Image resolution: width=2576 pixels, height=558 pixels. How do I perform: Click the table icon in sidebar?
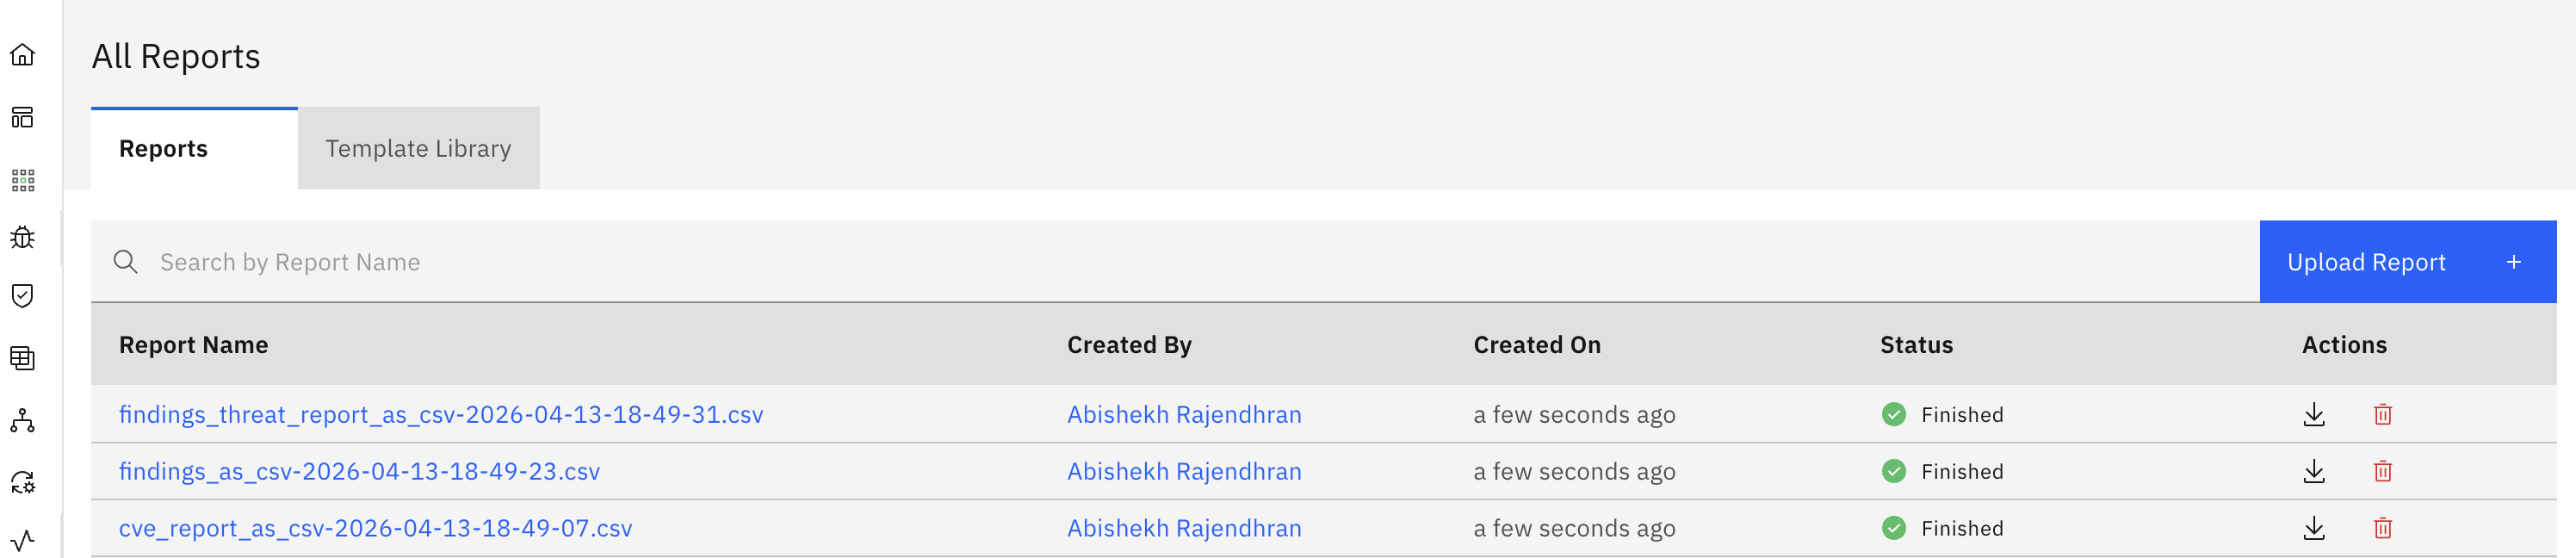click(22, 358)
